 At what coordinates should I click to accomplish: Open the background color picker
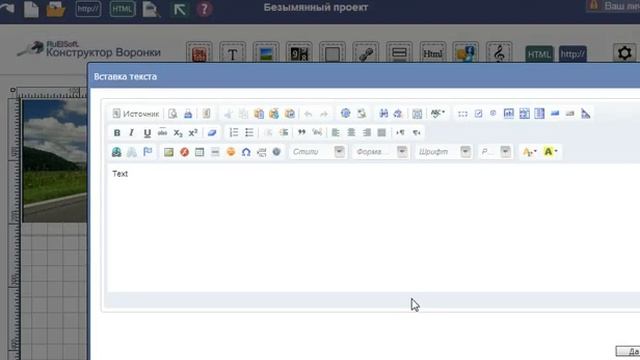[x=551, y=152]
